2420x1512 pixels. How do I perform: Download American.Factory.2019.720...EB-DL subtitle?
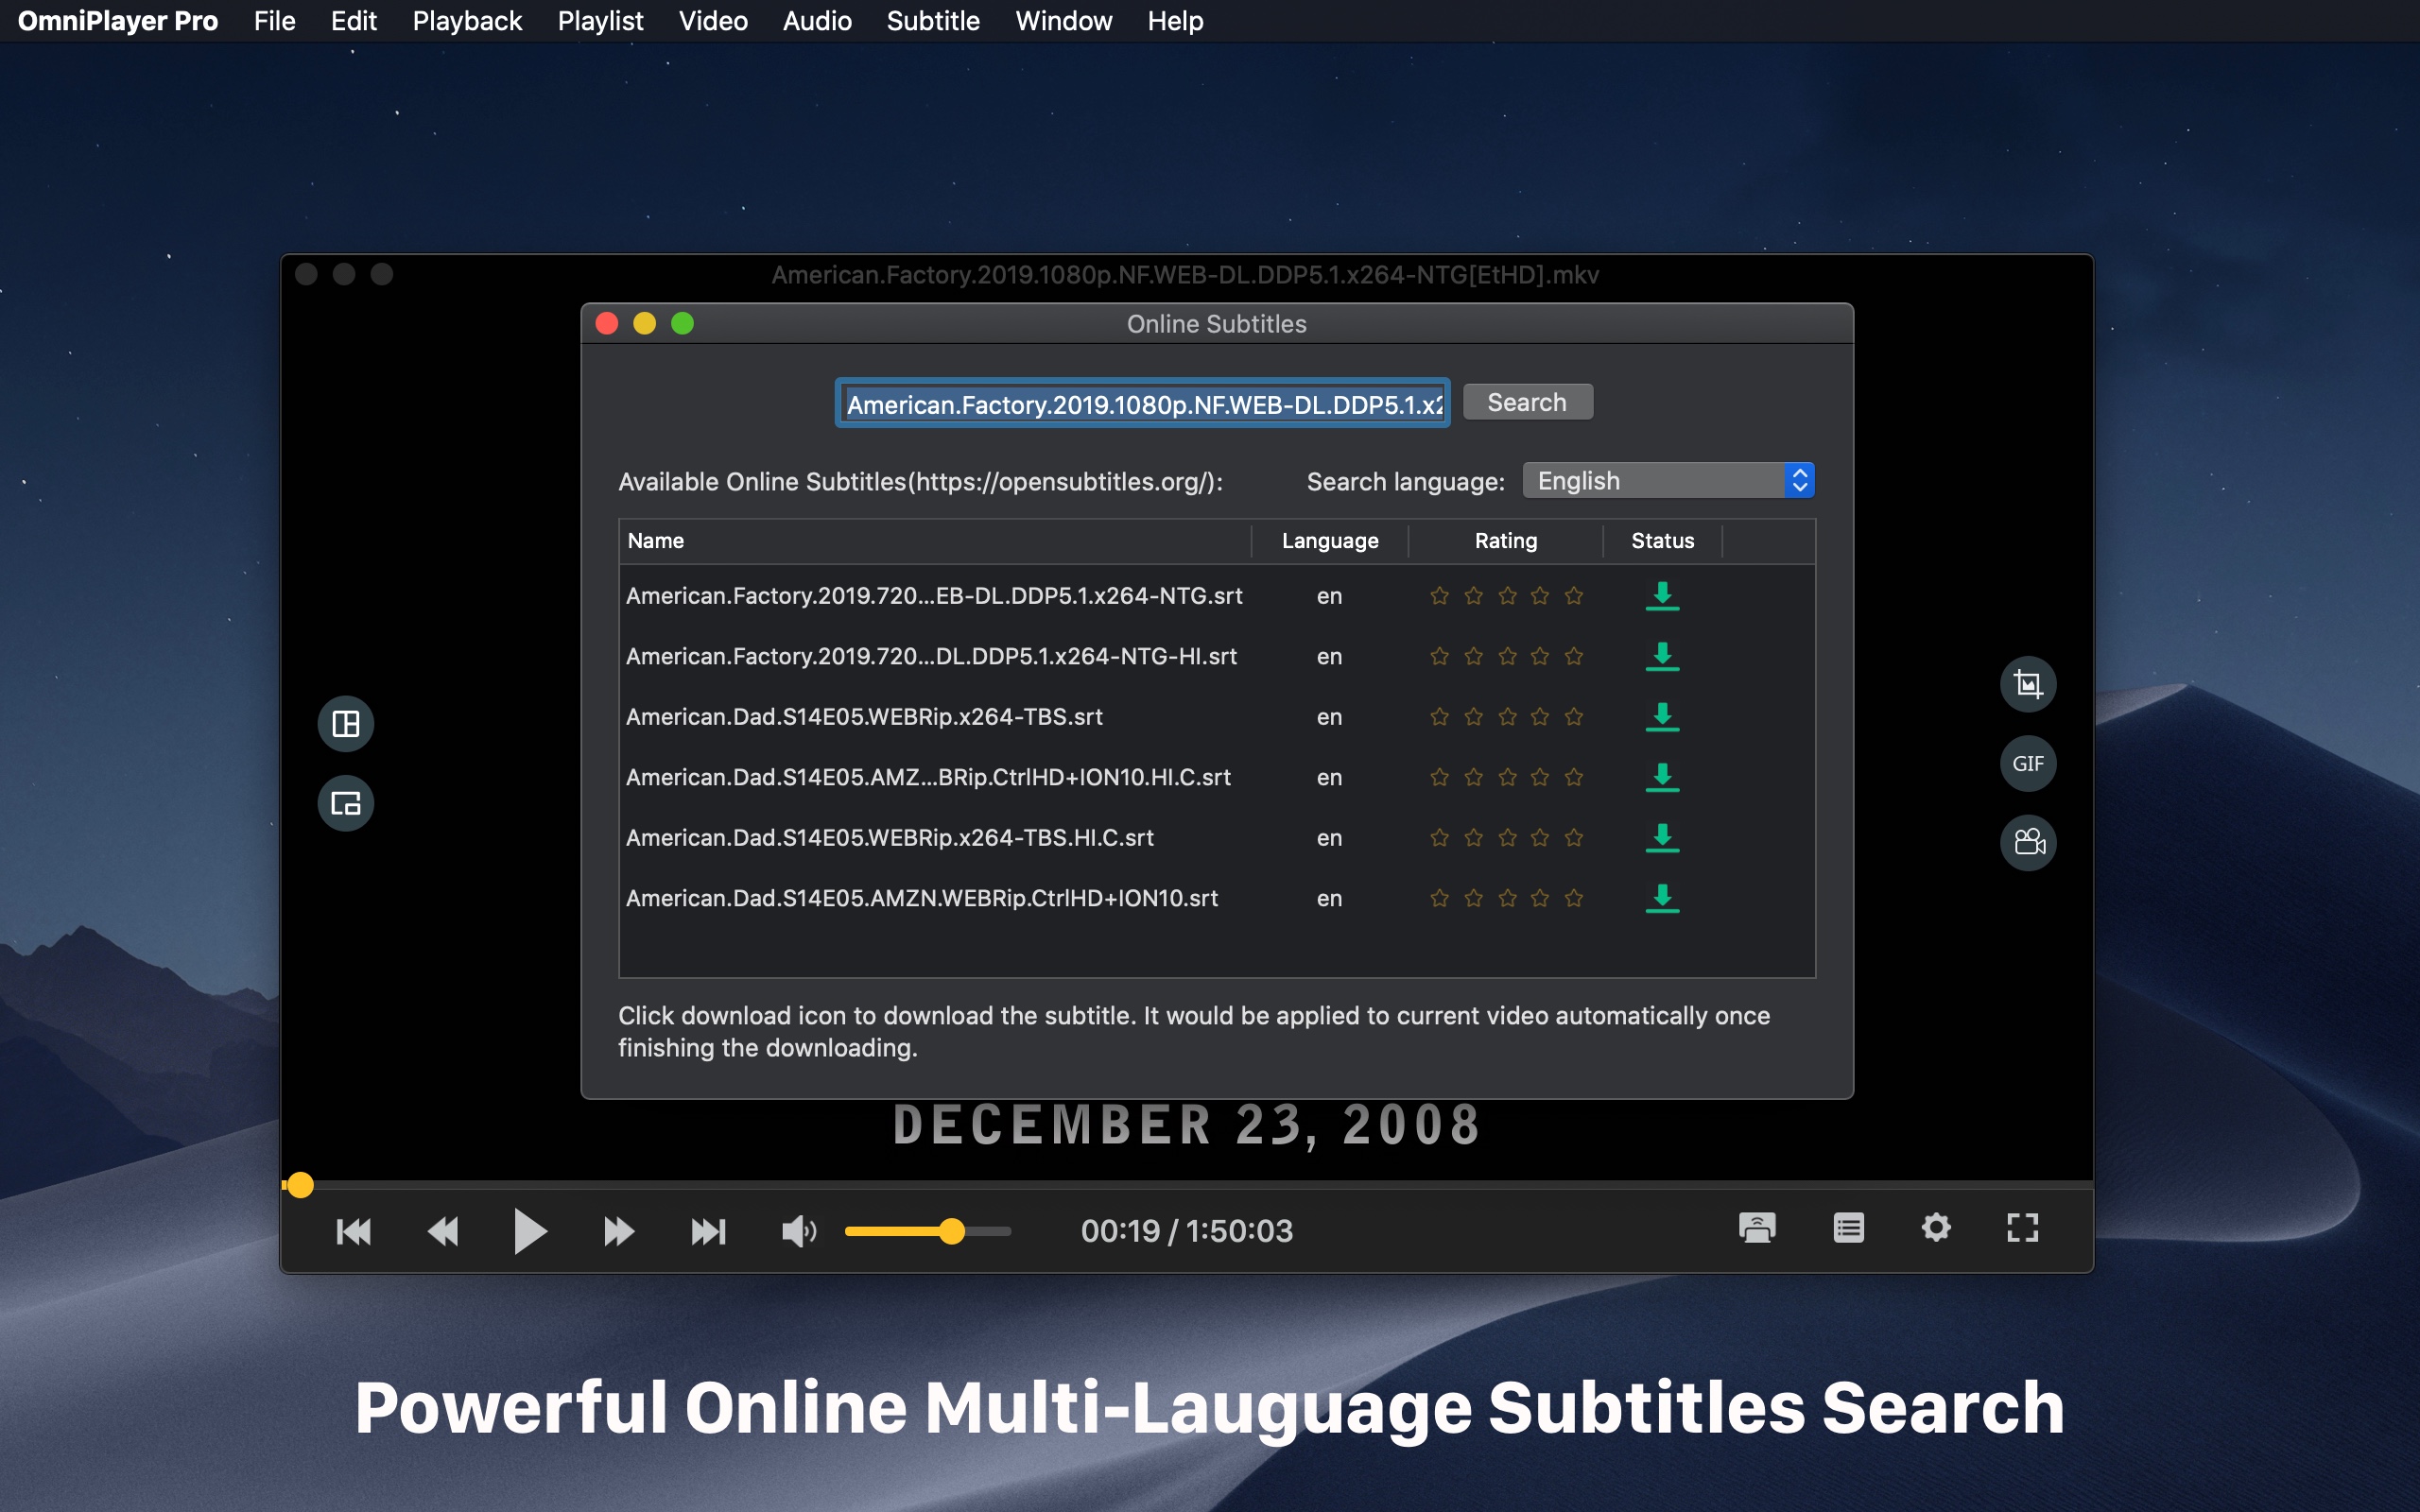pos(1660,594)
